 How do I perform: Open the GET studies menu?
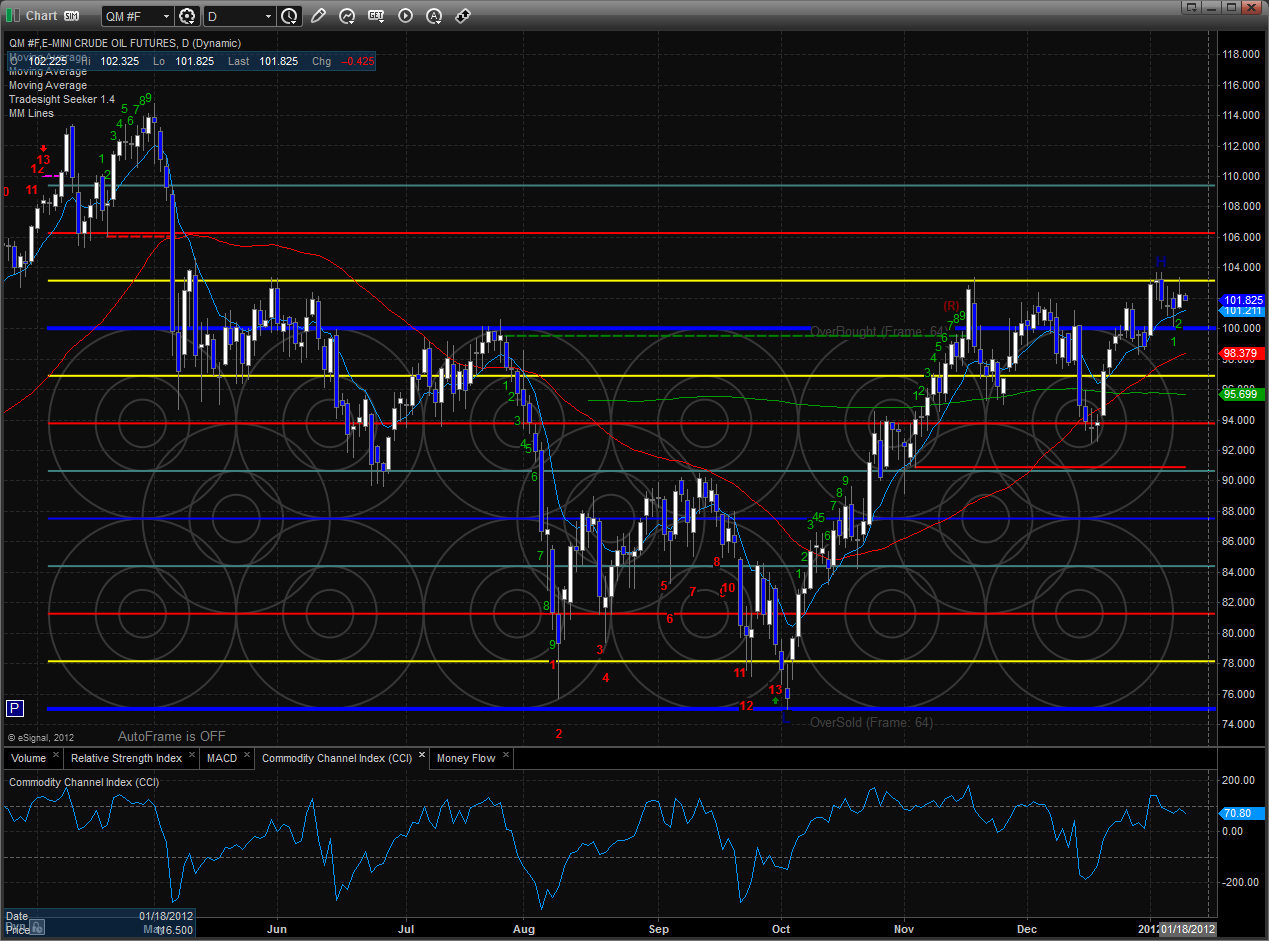pyautogui.click(x=376, y=16)
